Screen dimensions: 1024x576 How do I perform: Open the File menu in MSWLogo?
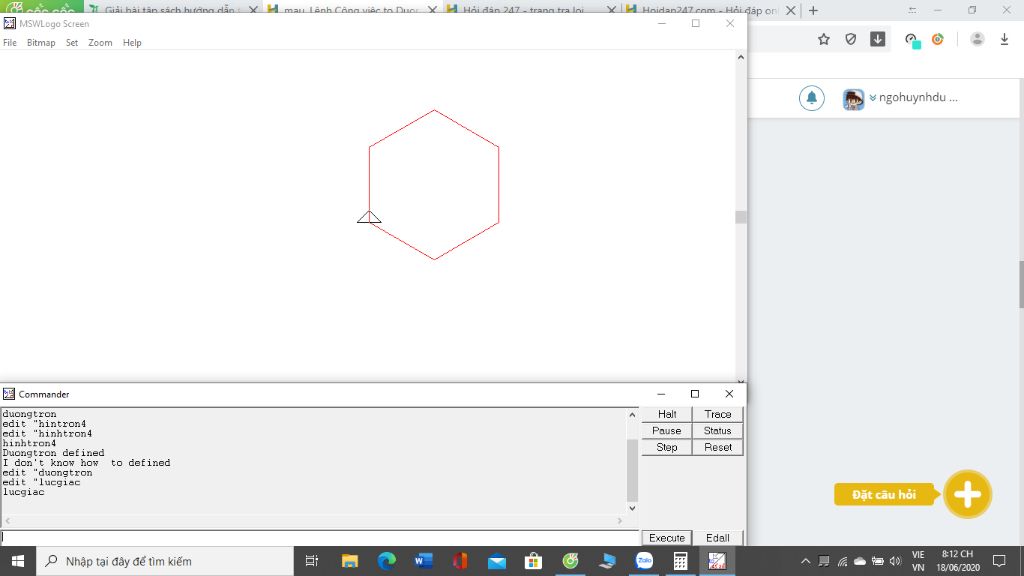pos(10,42)
